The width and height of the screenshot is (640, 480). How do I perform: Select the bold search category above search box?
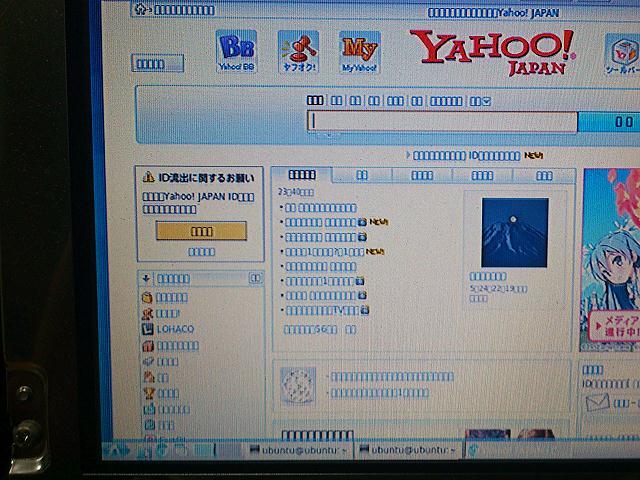tap(315, 100)
